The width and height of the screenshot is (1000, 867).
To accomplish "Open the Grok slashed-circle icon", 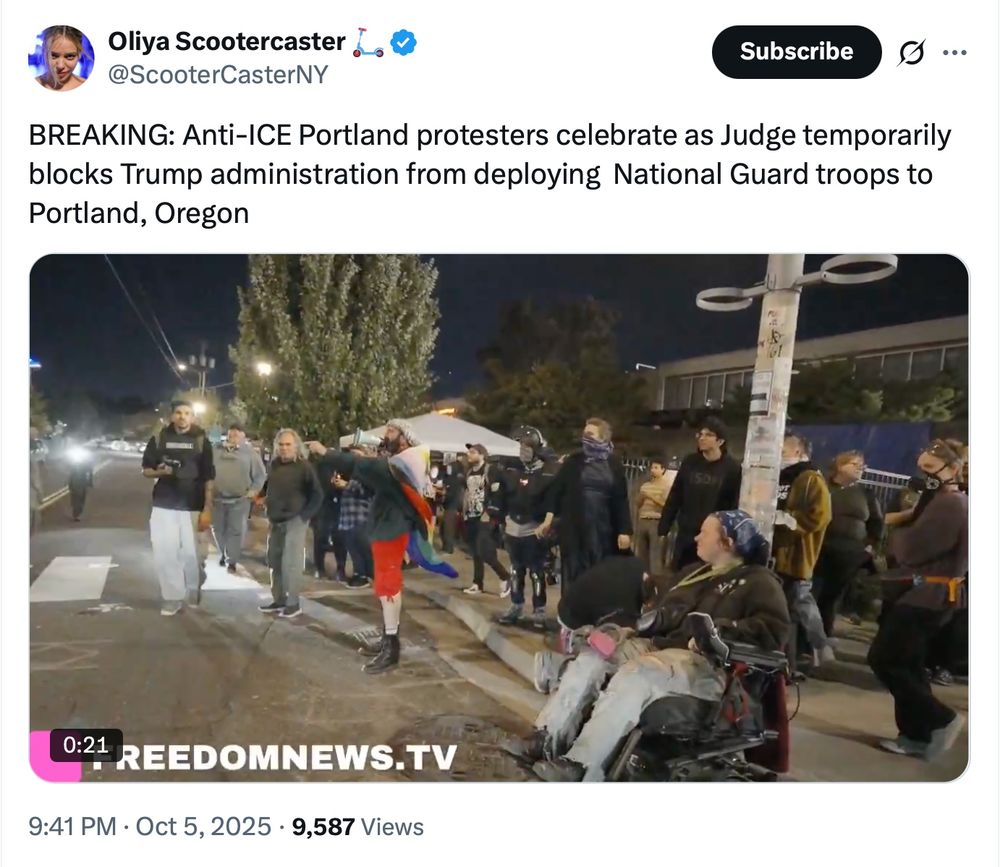I will pyautogui.click(x=911, y=52).
